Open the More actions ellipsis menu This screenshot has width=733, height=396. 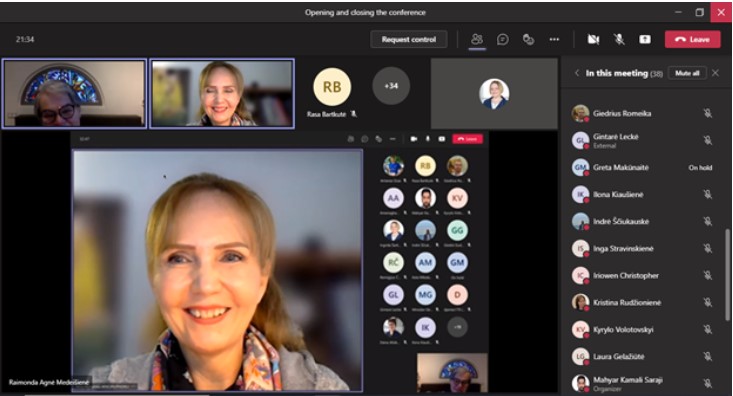coord(554,39)
